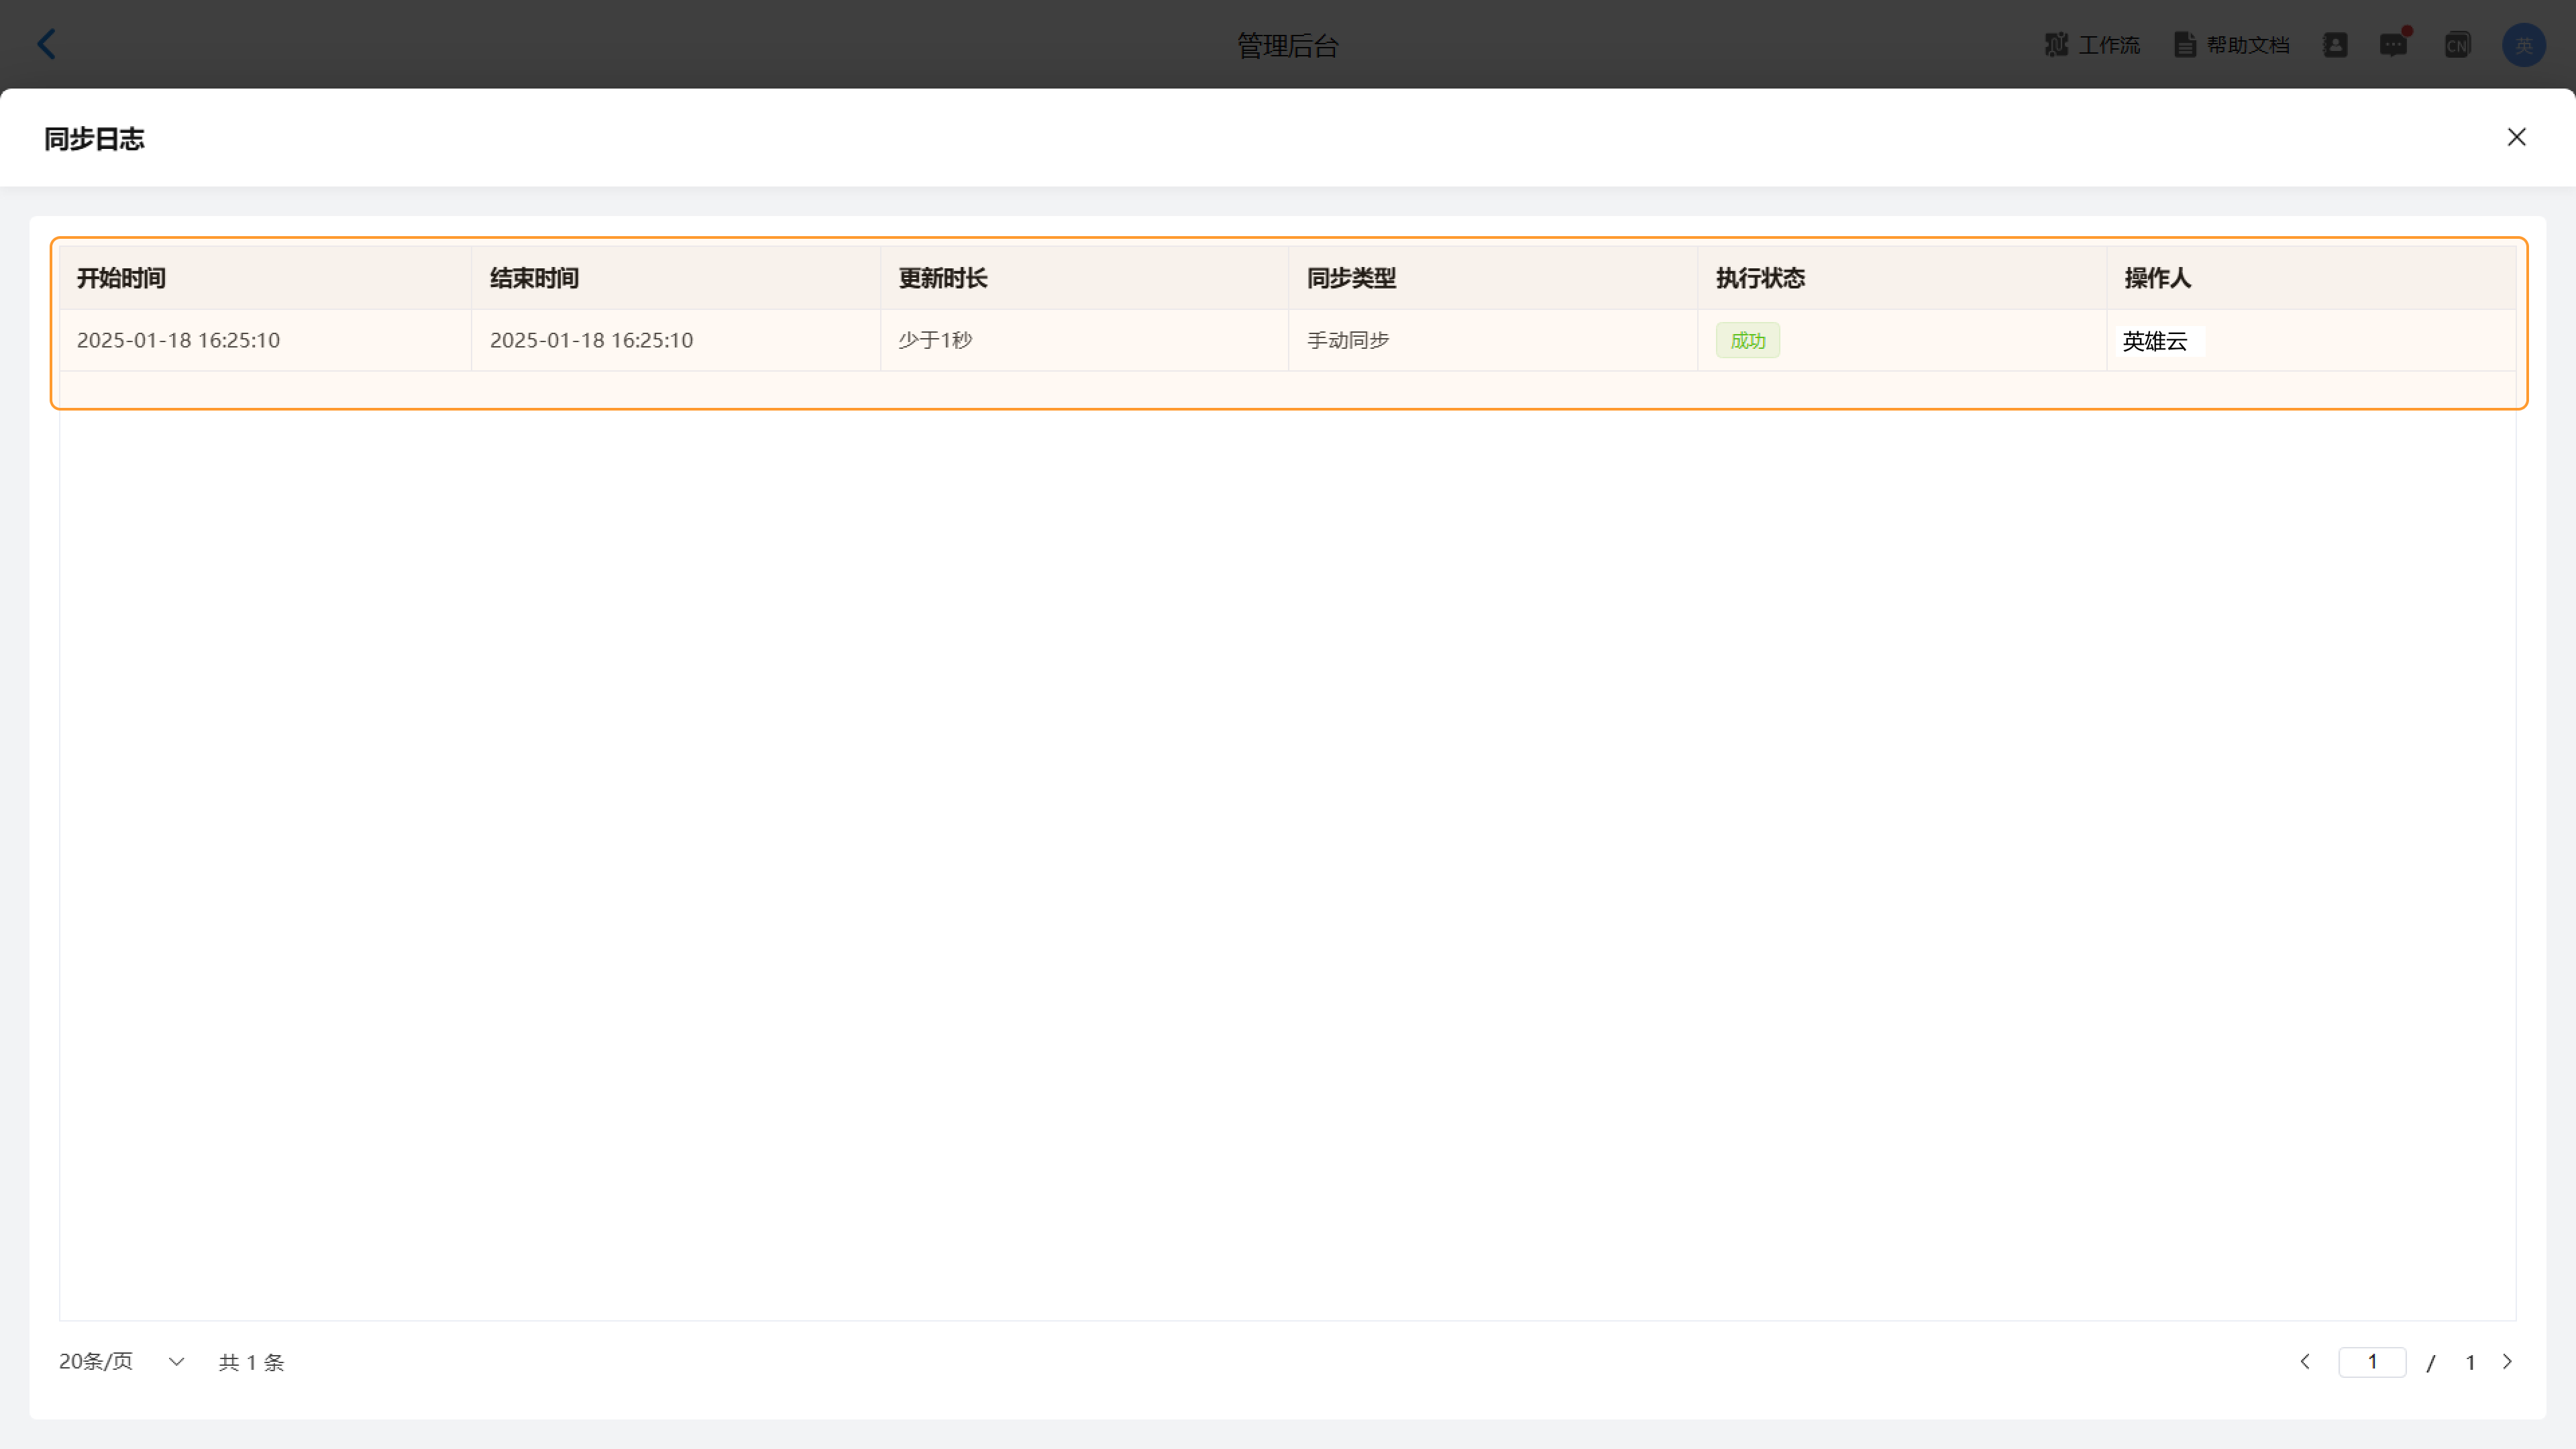
Task: Click the 同步类型 column header
Action: coord(1494,278)
